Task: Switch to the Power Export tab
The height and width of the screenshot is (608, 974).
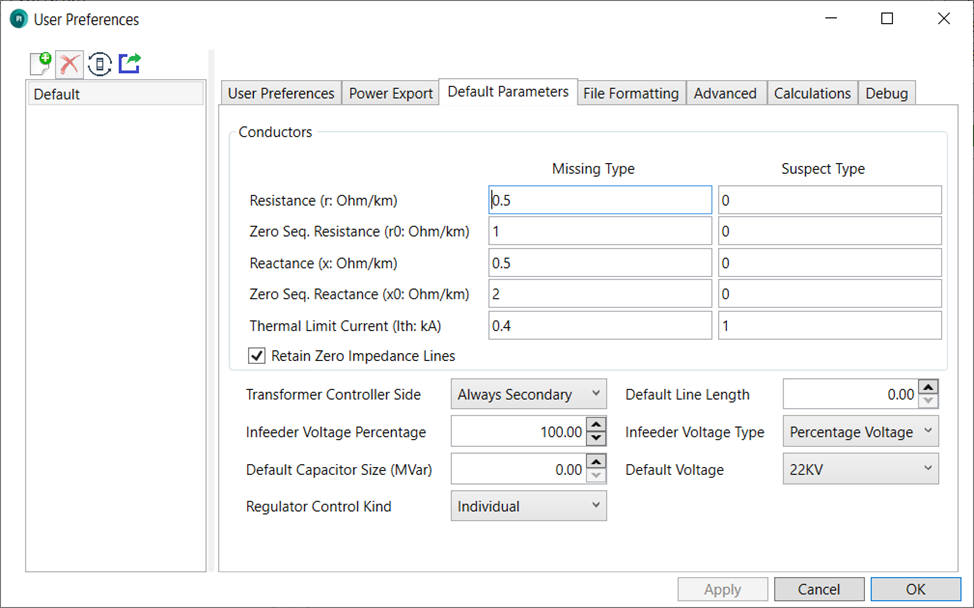Action: (x=391, y=93)
